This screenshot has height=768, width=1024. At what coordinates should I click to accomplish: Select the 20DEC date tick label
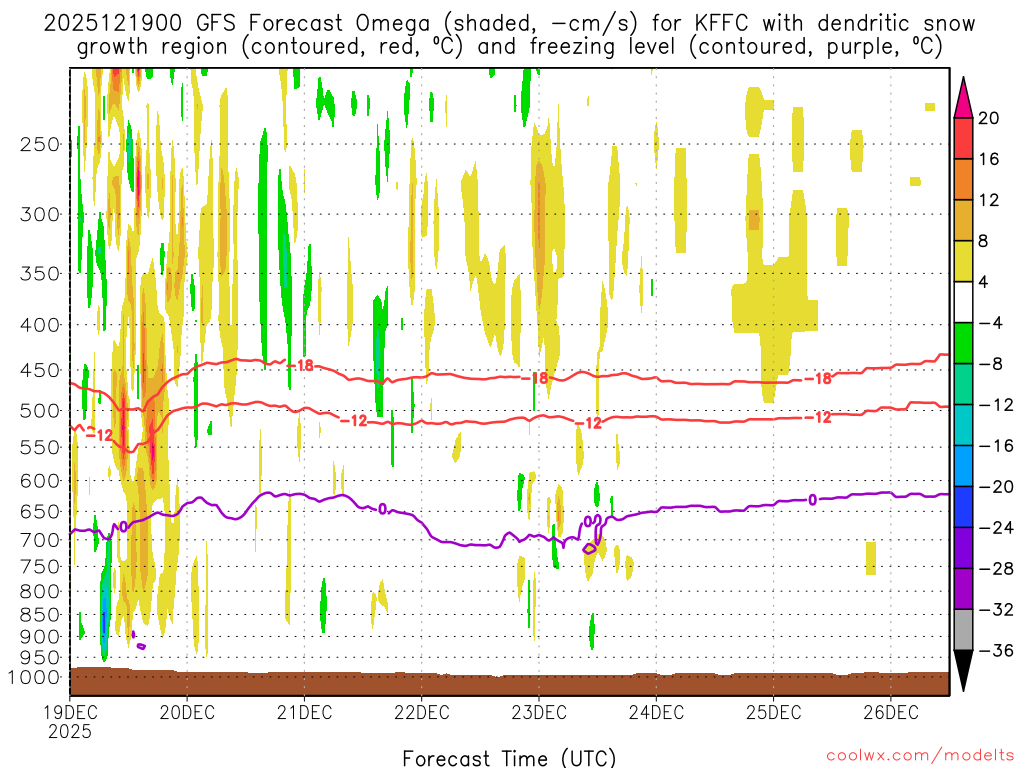[187, 712]
